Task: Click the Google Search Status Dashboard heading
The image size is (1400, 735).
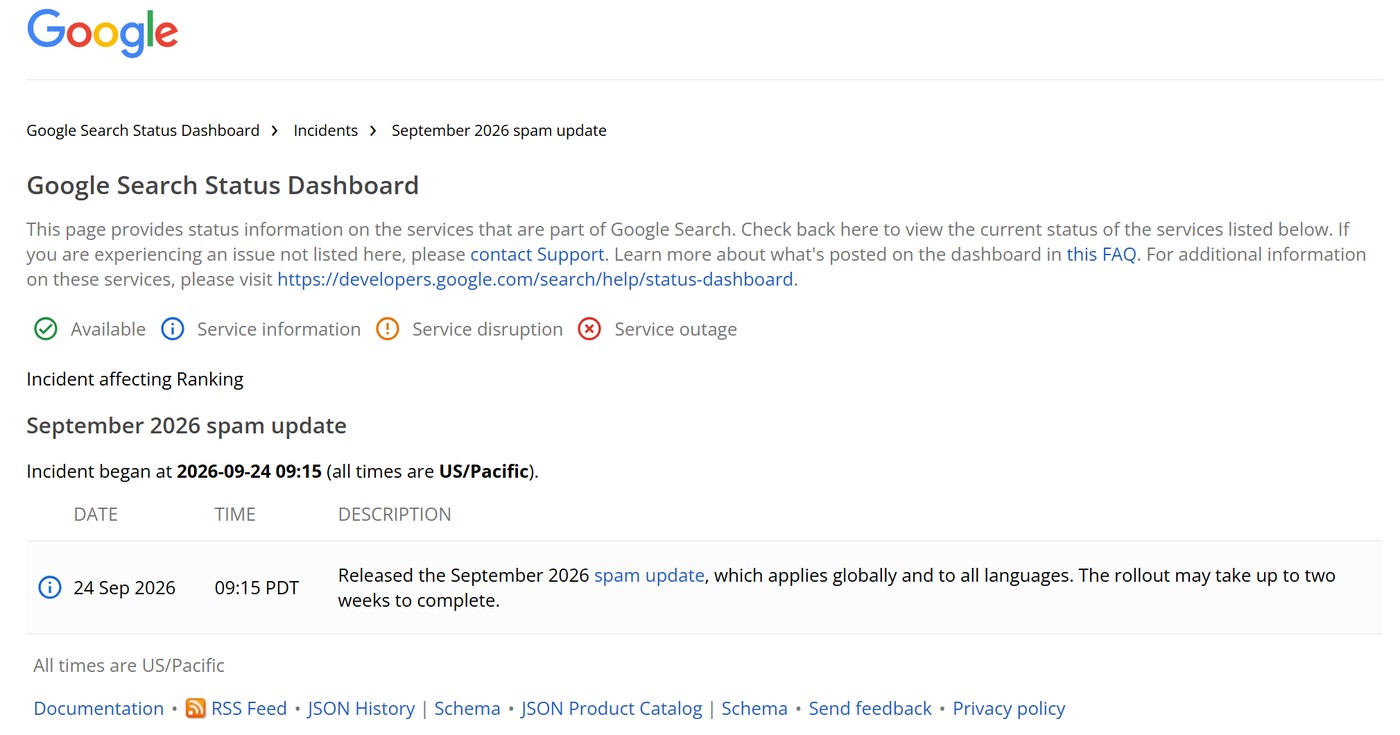Action: click(223, 185)
